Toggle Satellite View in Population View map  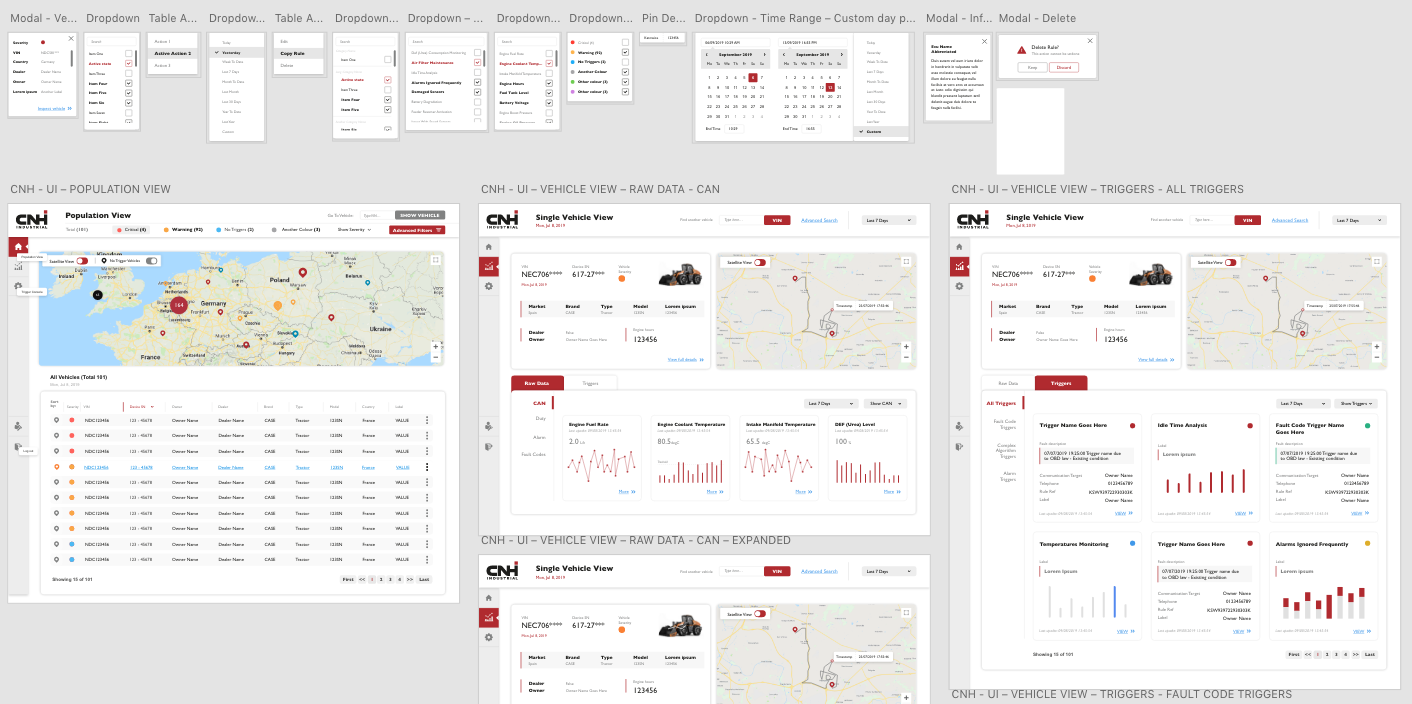[x=82, y=261]
